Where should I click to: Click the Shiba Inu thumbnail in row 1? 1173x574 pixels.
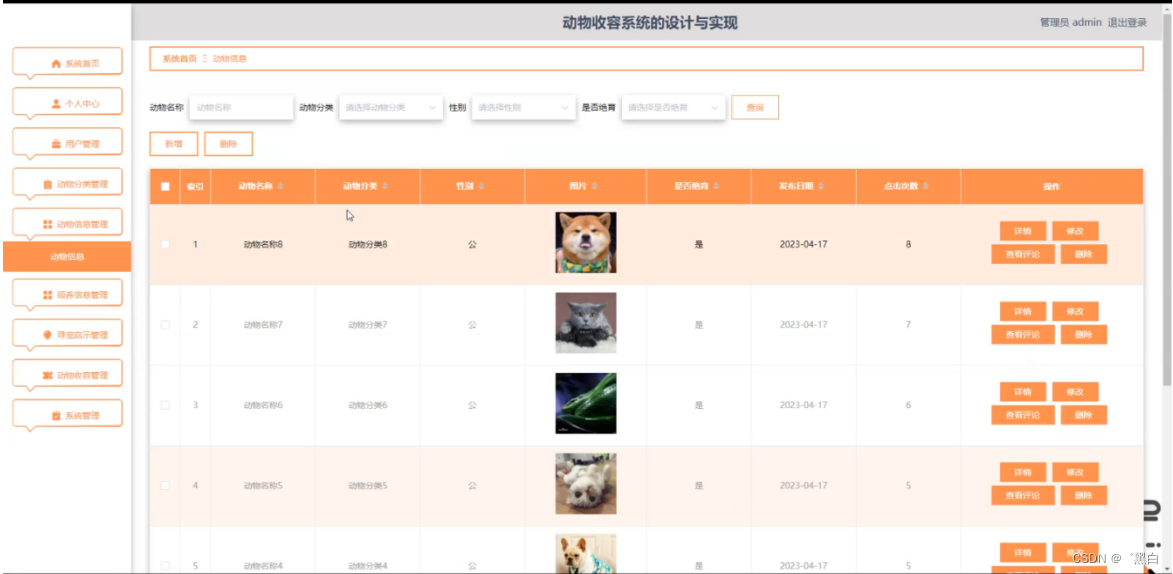tap(586, 242)
